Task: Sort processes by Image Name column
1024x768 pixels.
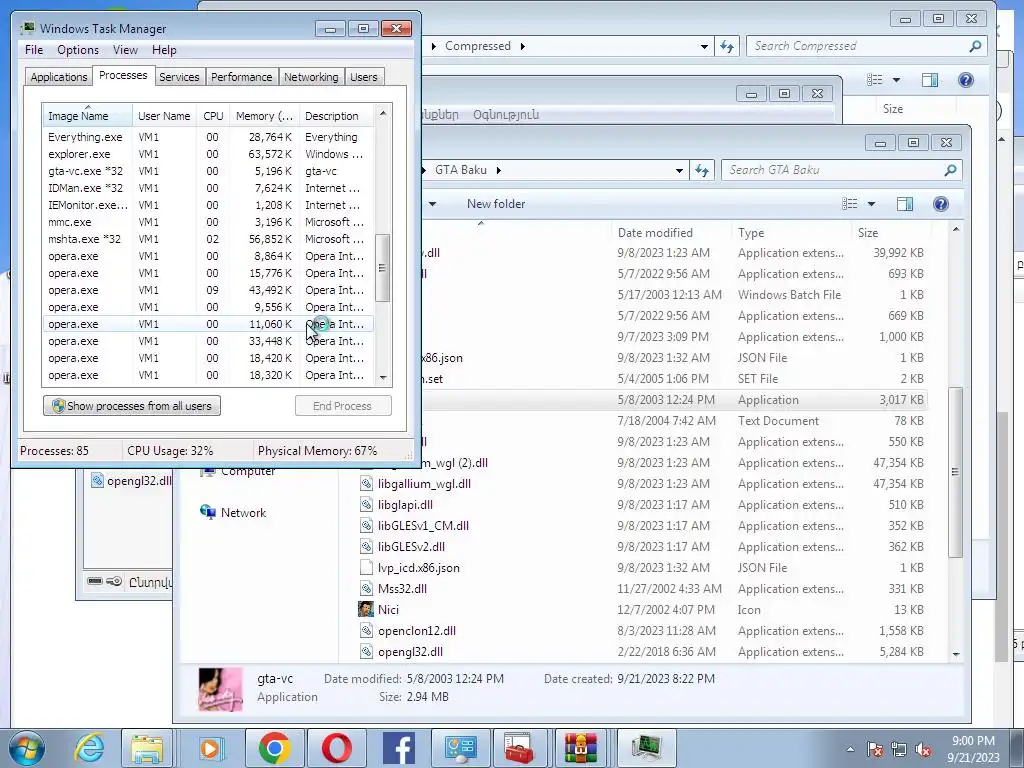Action: (x=88, y=116)
